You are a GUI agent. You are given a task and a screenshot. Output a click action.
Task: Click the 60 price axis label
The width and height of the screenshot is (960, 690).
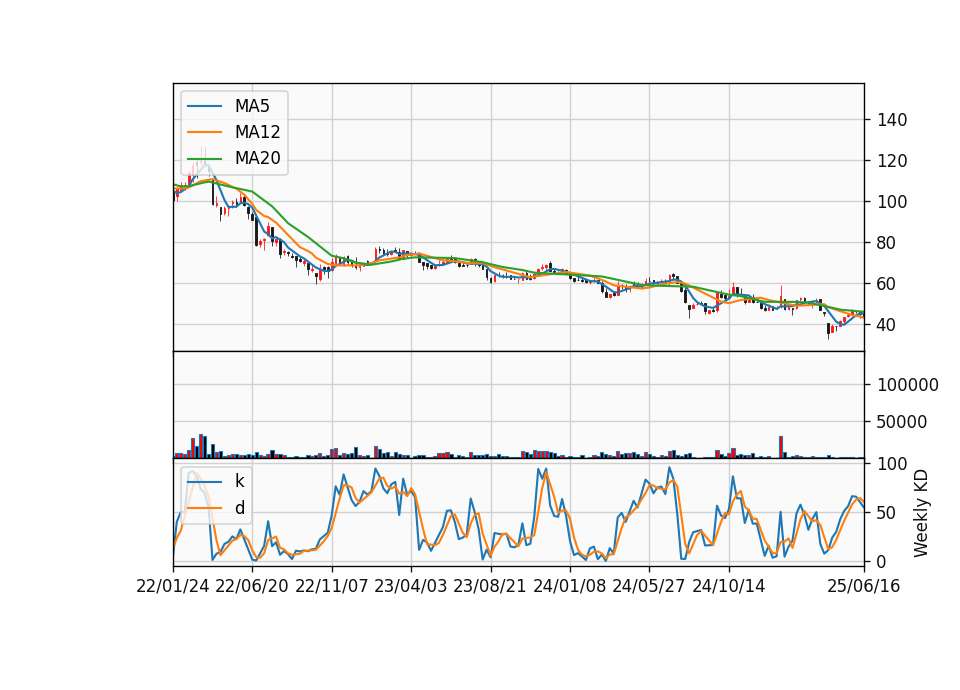point(887,284)
